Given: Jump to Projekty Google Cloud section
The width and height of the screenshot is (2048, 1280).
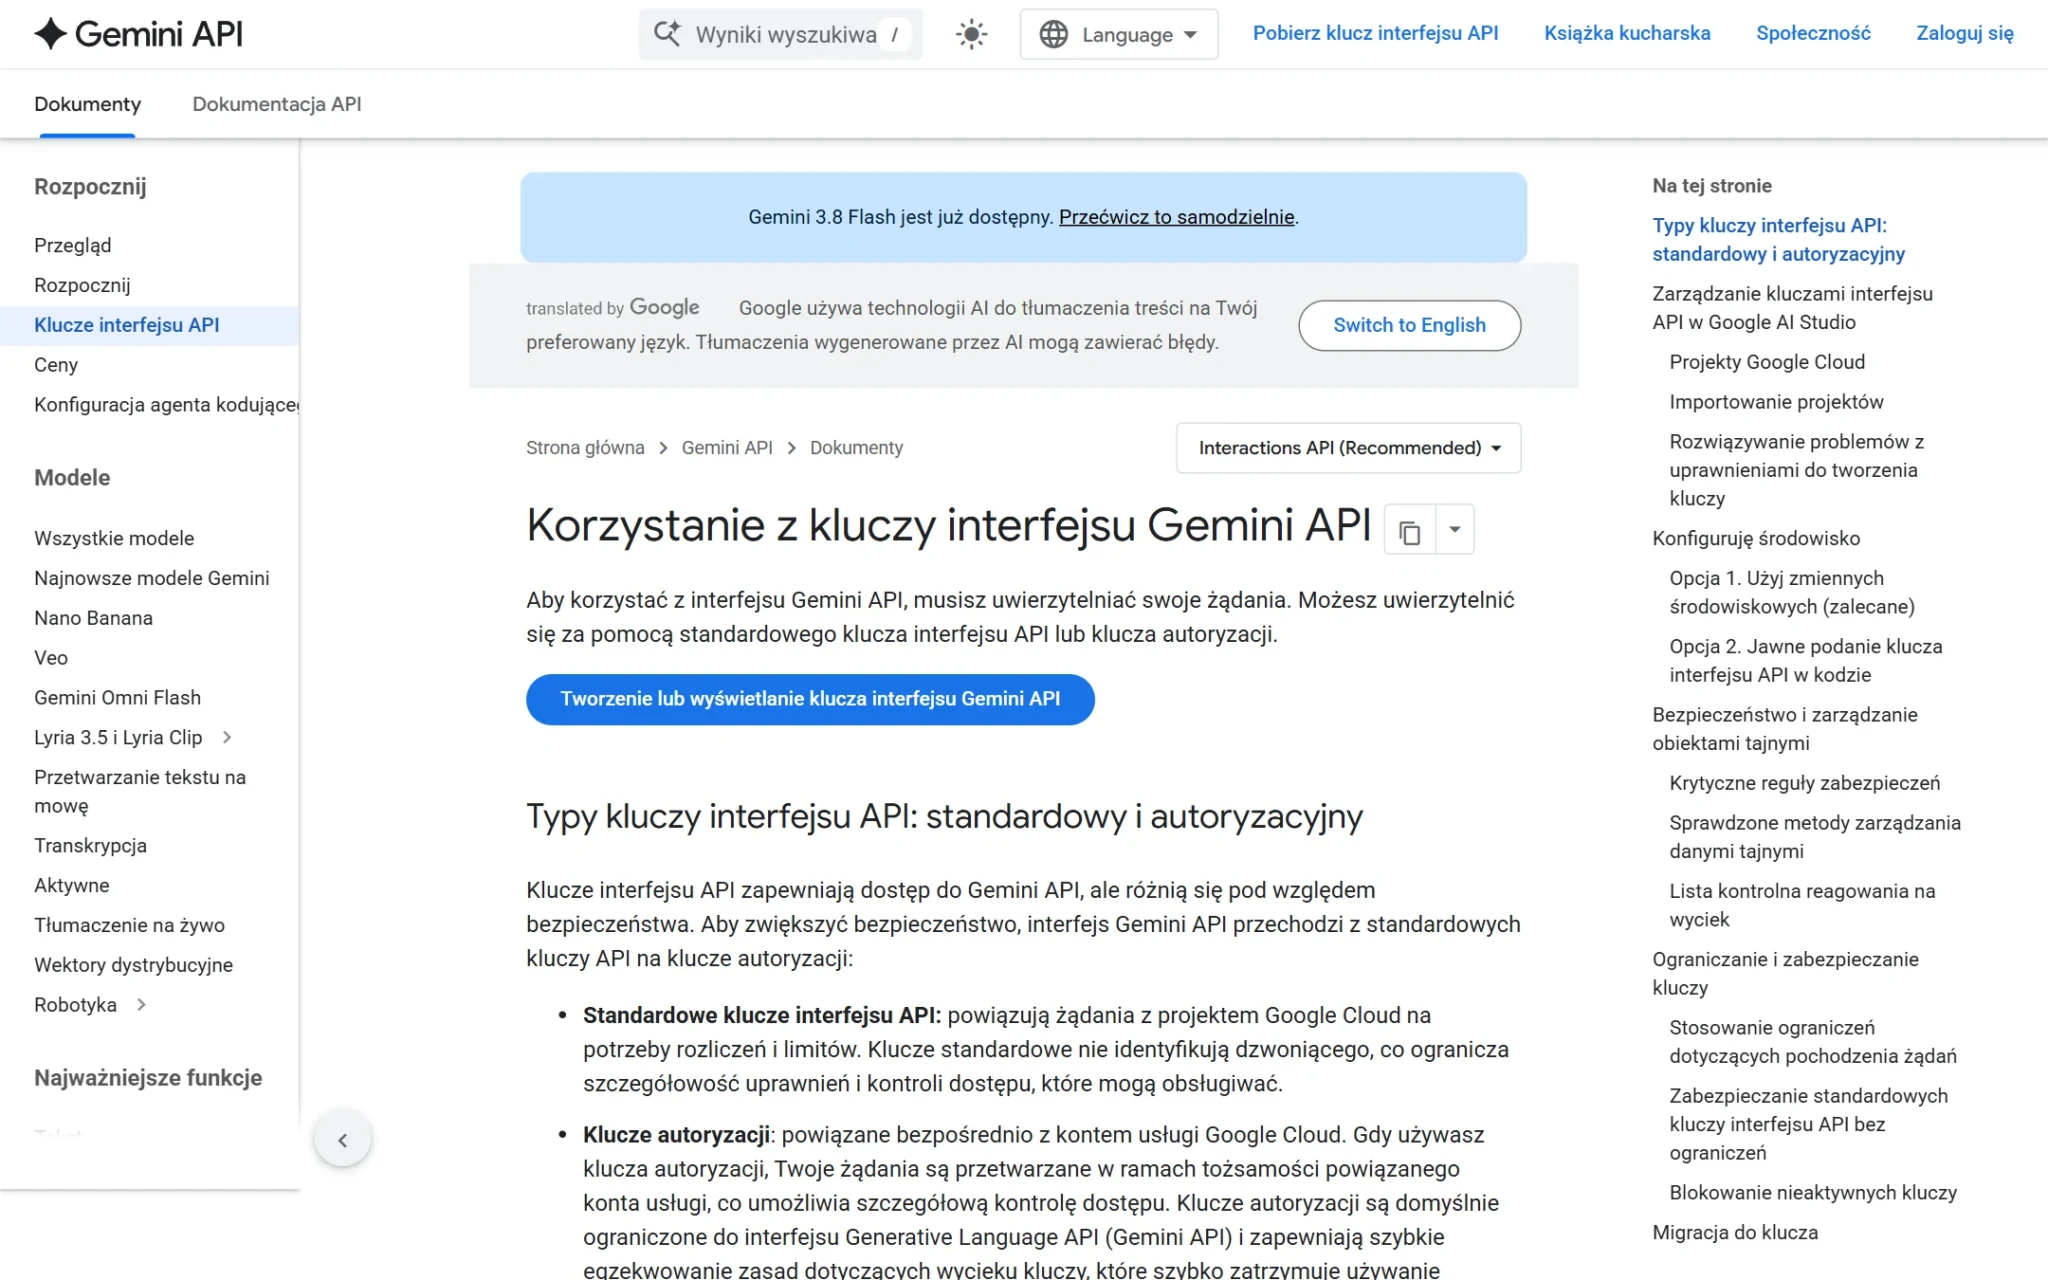Looking at the screenshot, I should 1767,362.
